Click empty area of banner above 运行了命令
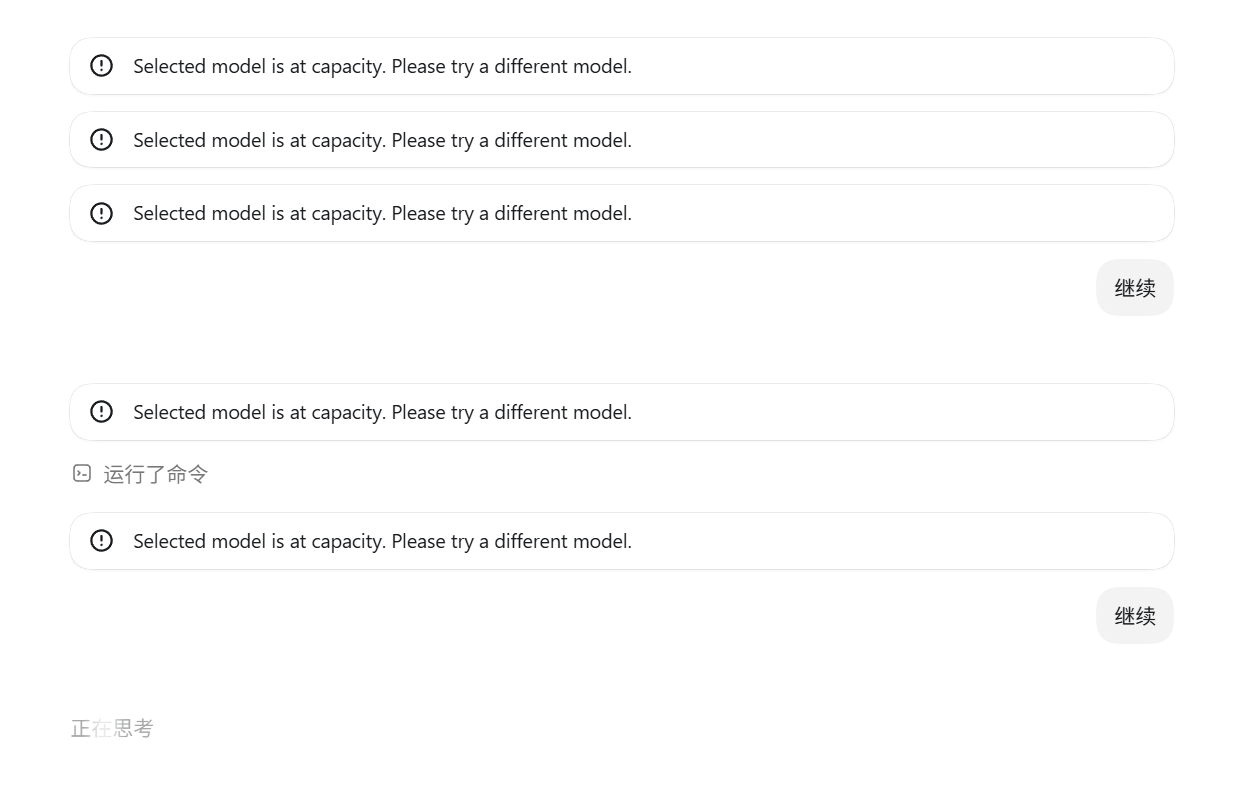This screenshot has height=786, width=1245. (900, 412)
